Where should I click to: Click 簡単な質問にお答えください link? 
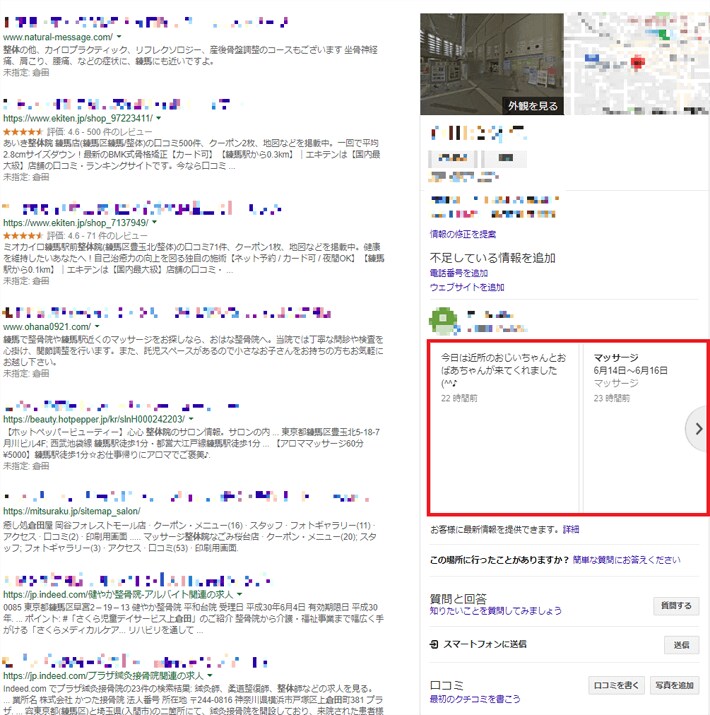click(x=627, y=560)
